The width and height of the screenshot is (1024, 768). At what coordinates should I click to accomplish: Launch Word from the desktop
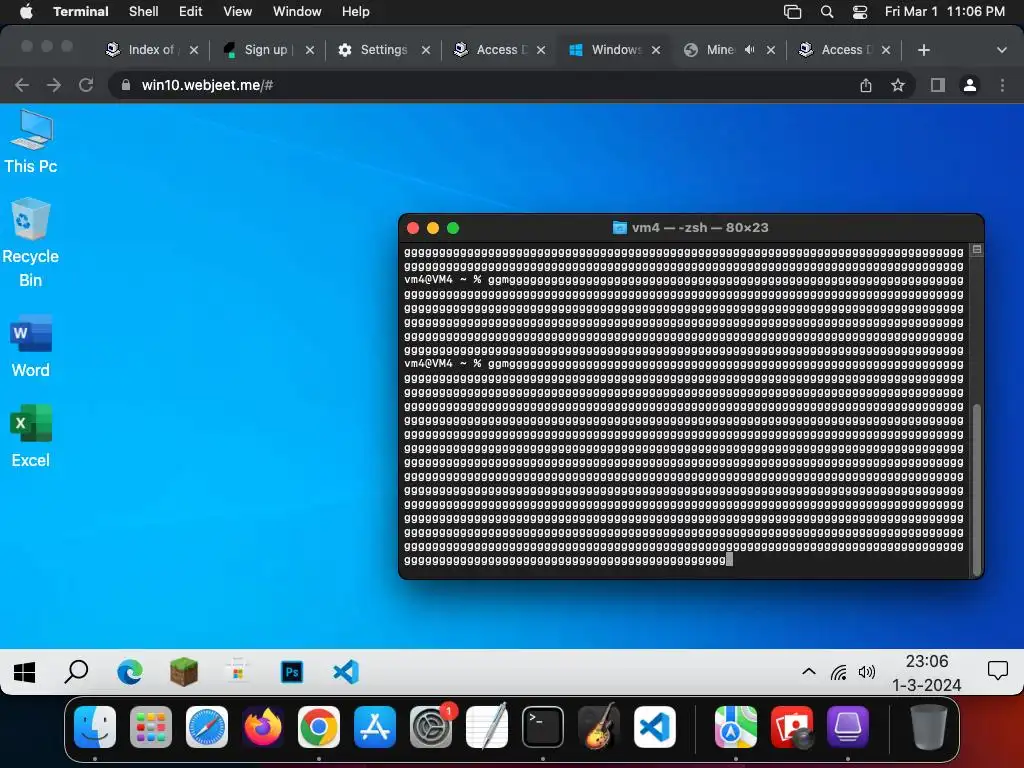[x=31, y=347]
